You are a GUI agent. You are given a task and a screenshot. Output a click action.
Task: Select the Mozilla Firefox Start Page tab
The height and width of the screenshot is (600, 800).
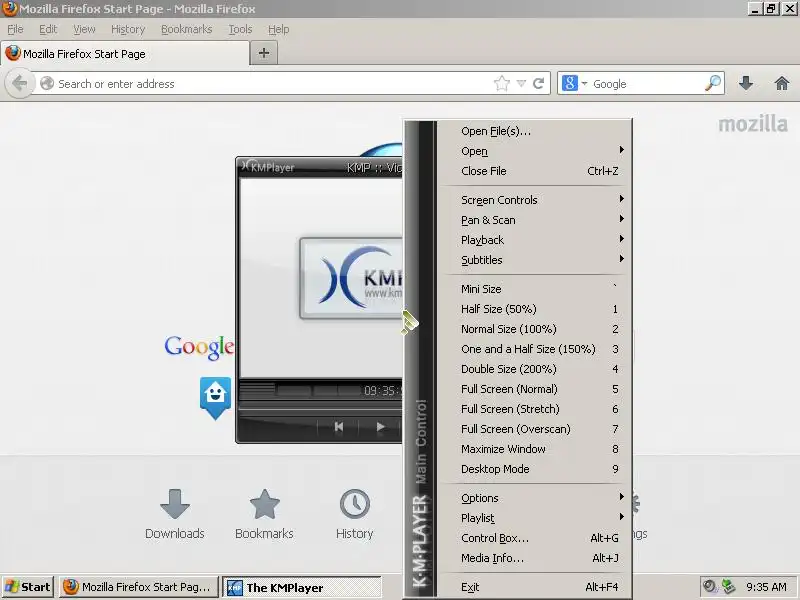(x=125, y=54)
